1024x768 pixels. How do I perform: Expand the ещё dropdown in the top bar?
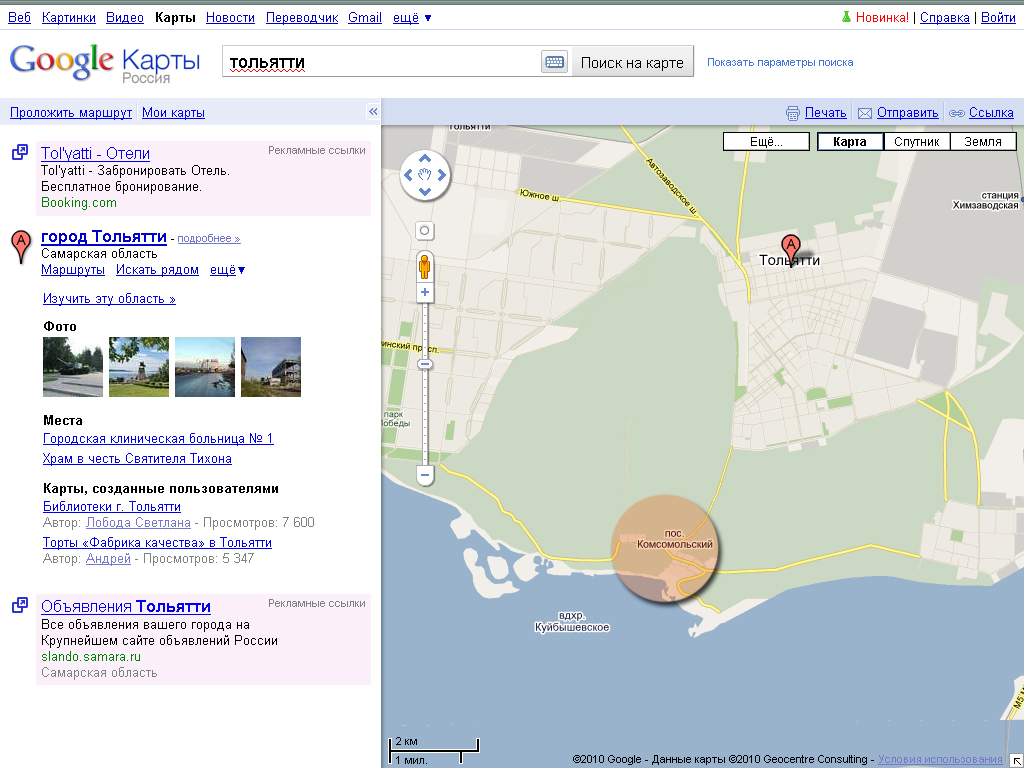pyautogui.click(x=412, y=18)
